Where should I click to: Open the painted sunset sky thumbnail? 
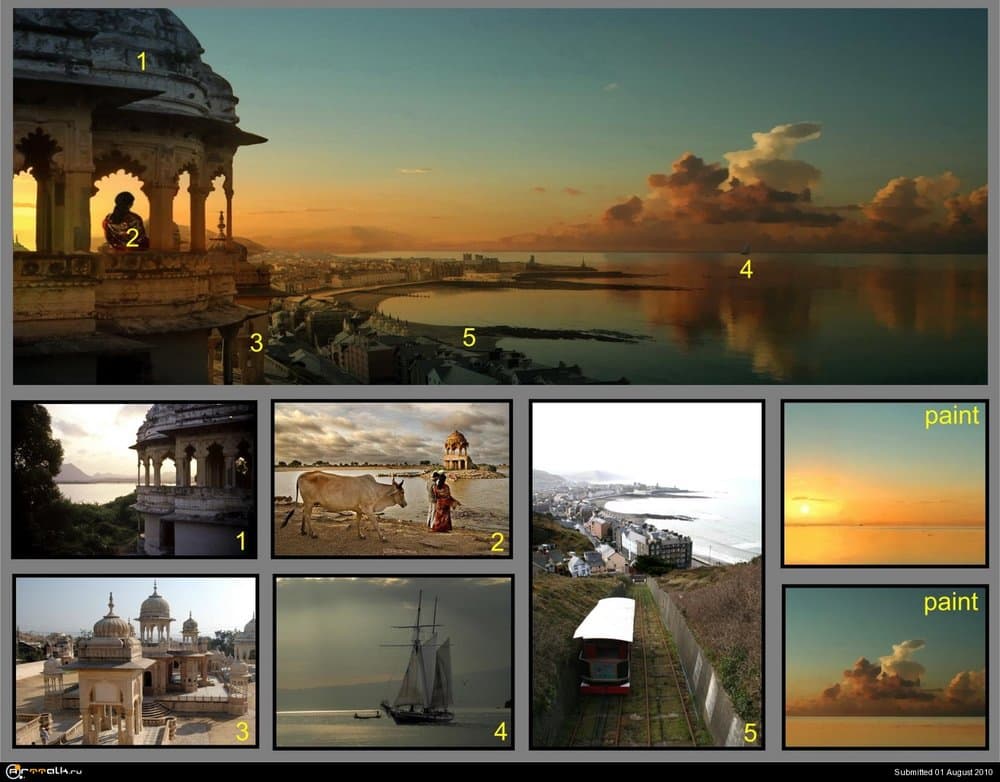click(x=884, y=483)
